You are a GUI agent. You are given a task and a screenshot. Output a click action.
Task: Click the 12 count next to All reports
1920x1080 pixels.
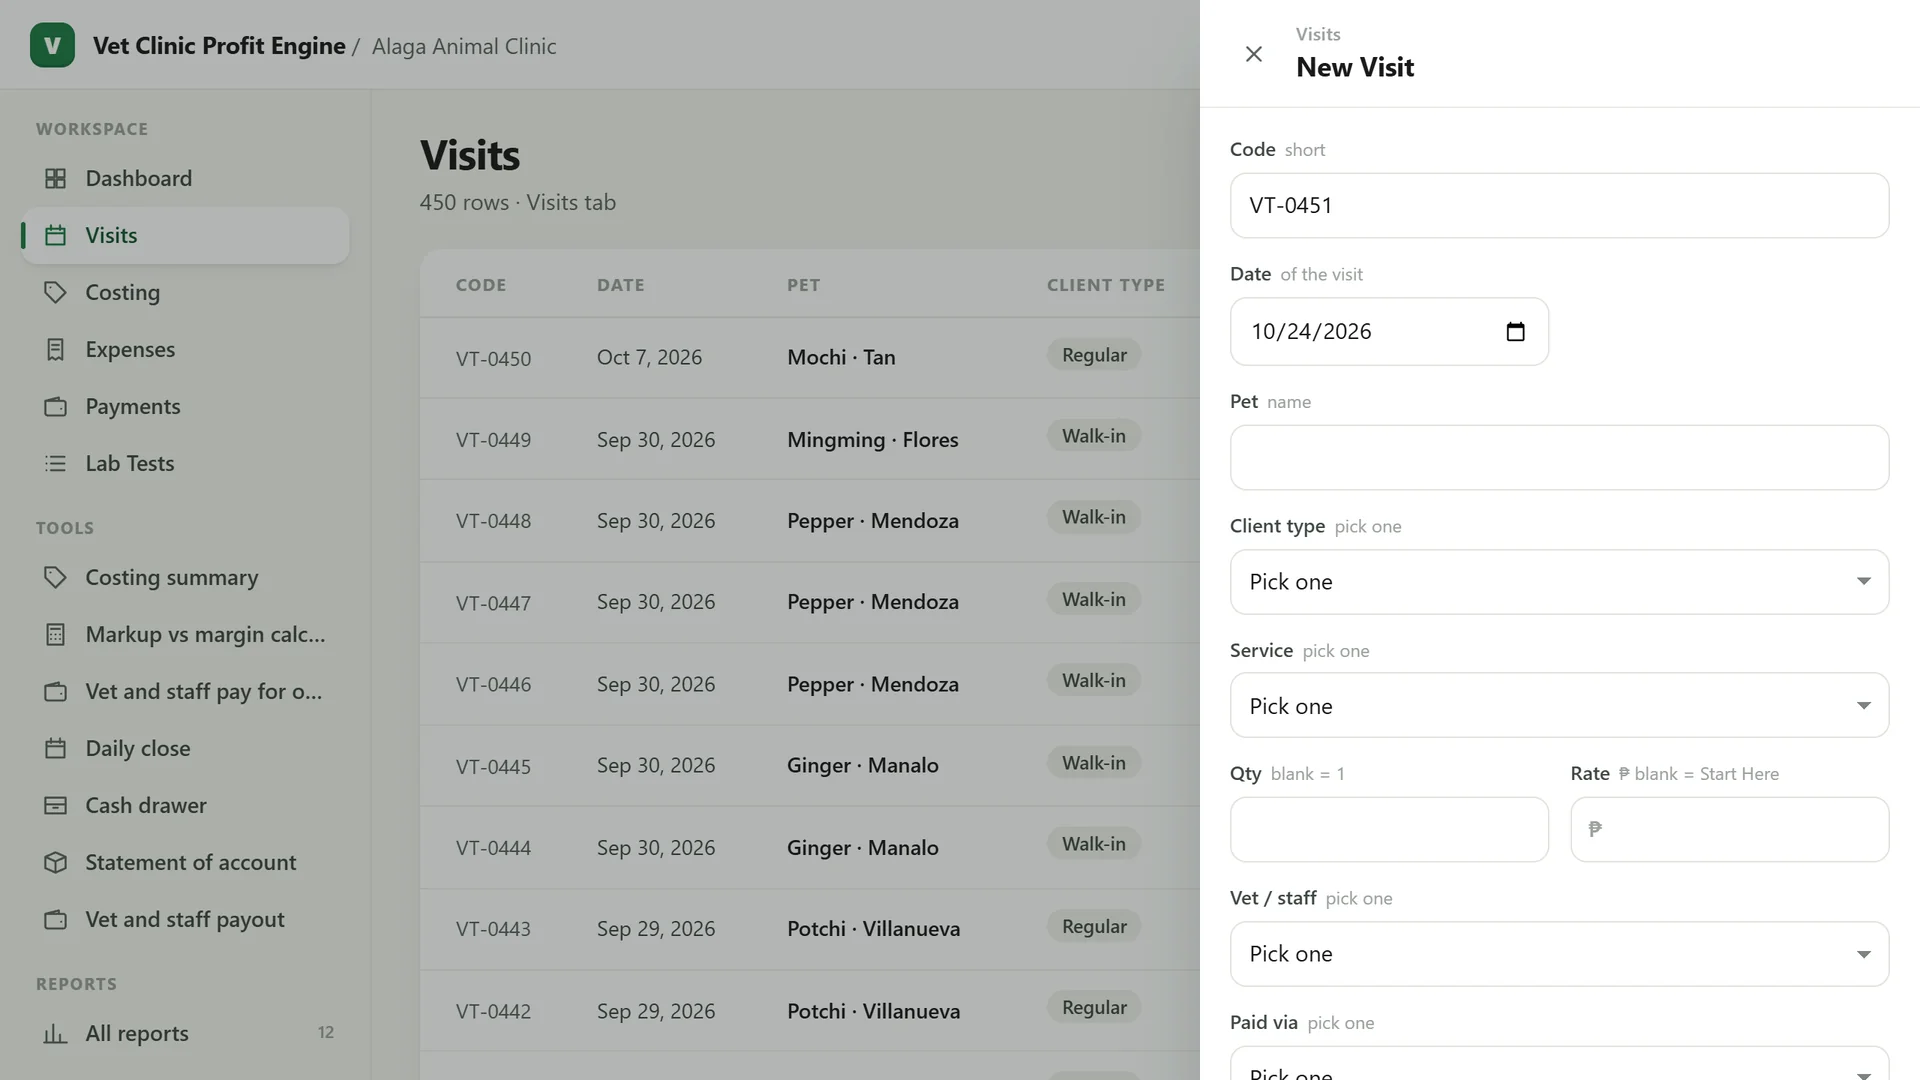click(x=326, y=1032)
